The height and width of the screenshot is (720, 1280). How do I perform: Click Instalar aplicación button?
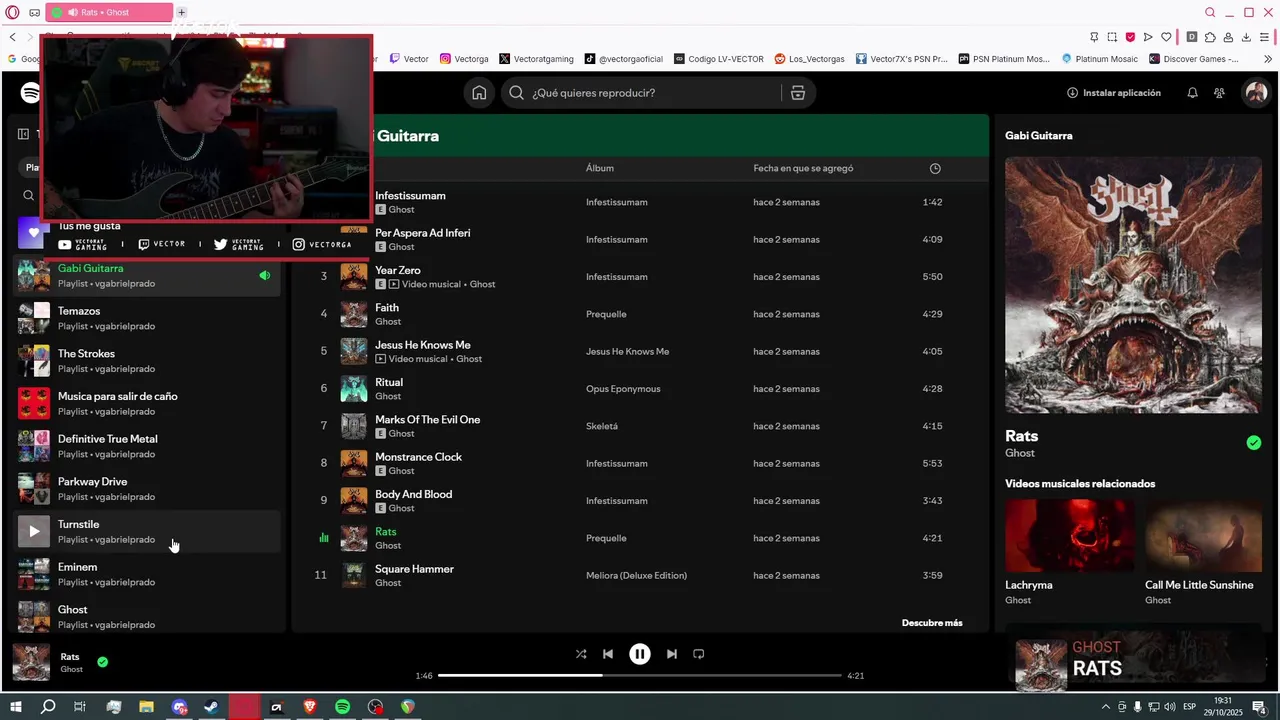[x=1114, y=93]
